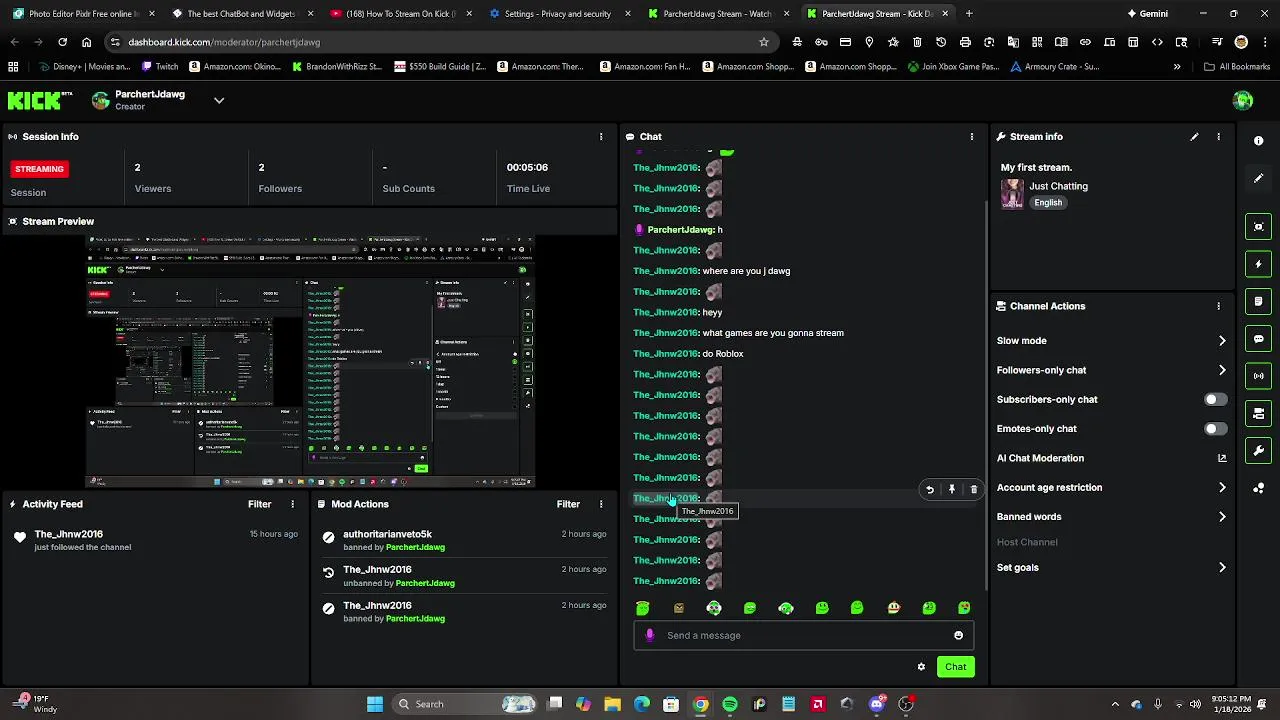
Task: Expand Account age restriction settings
Action: [1222, 488]
